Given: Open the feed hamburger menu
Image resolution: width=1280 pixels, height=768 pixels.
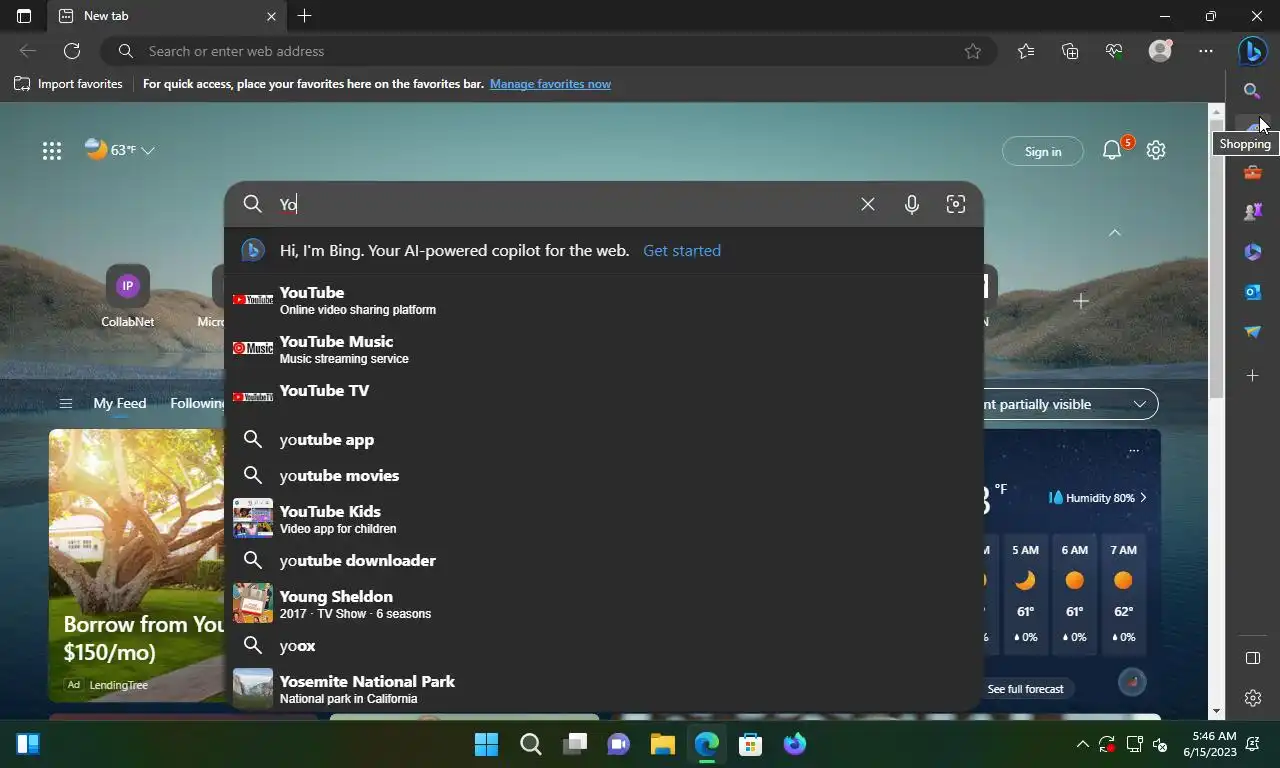Looking at the screenshot, I should tap(66, 403).
